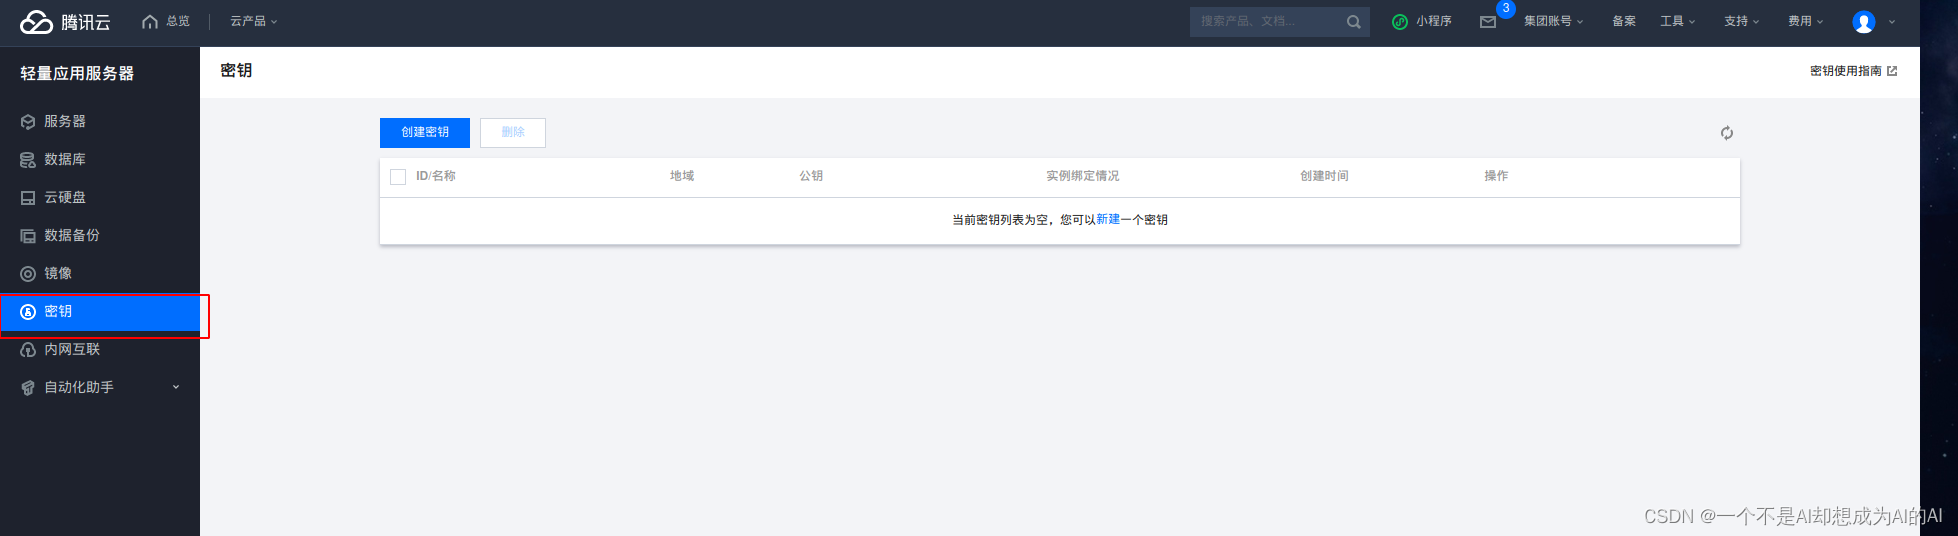1958x536 pixels.
Task: Click the 自动化助手 sidebar icon
Action: coord(28,388)
